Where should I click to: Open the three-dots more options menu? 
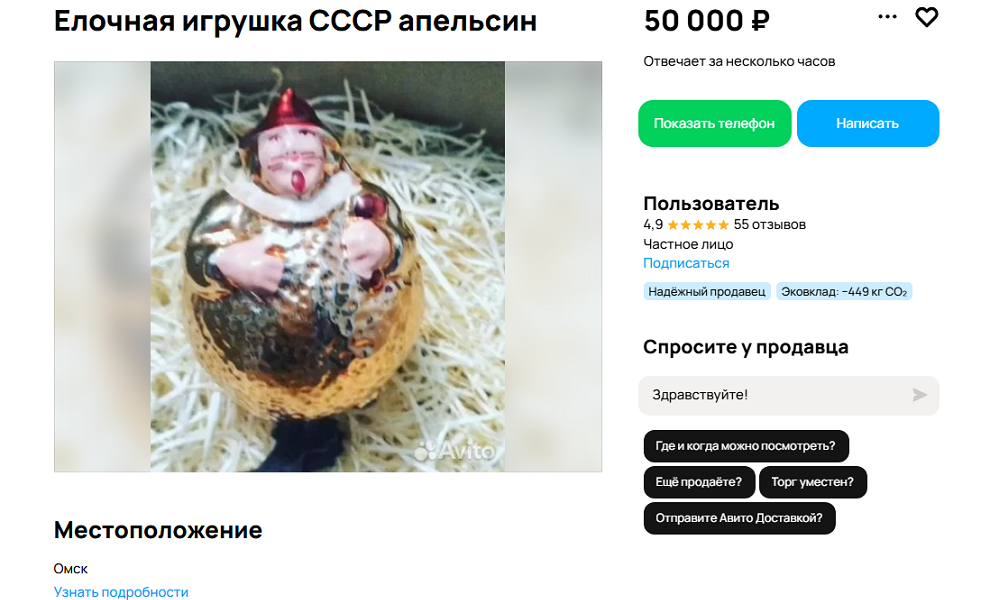tap(887, 17)
